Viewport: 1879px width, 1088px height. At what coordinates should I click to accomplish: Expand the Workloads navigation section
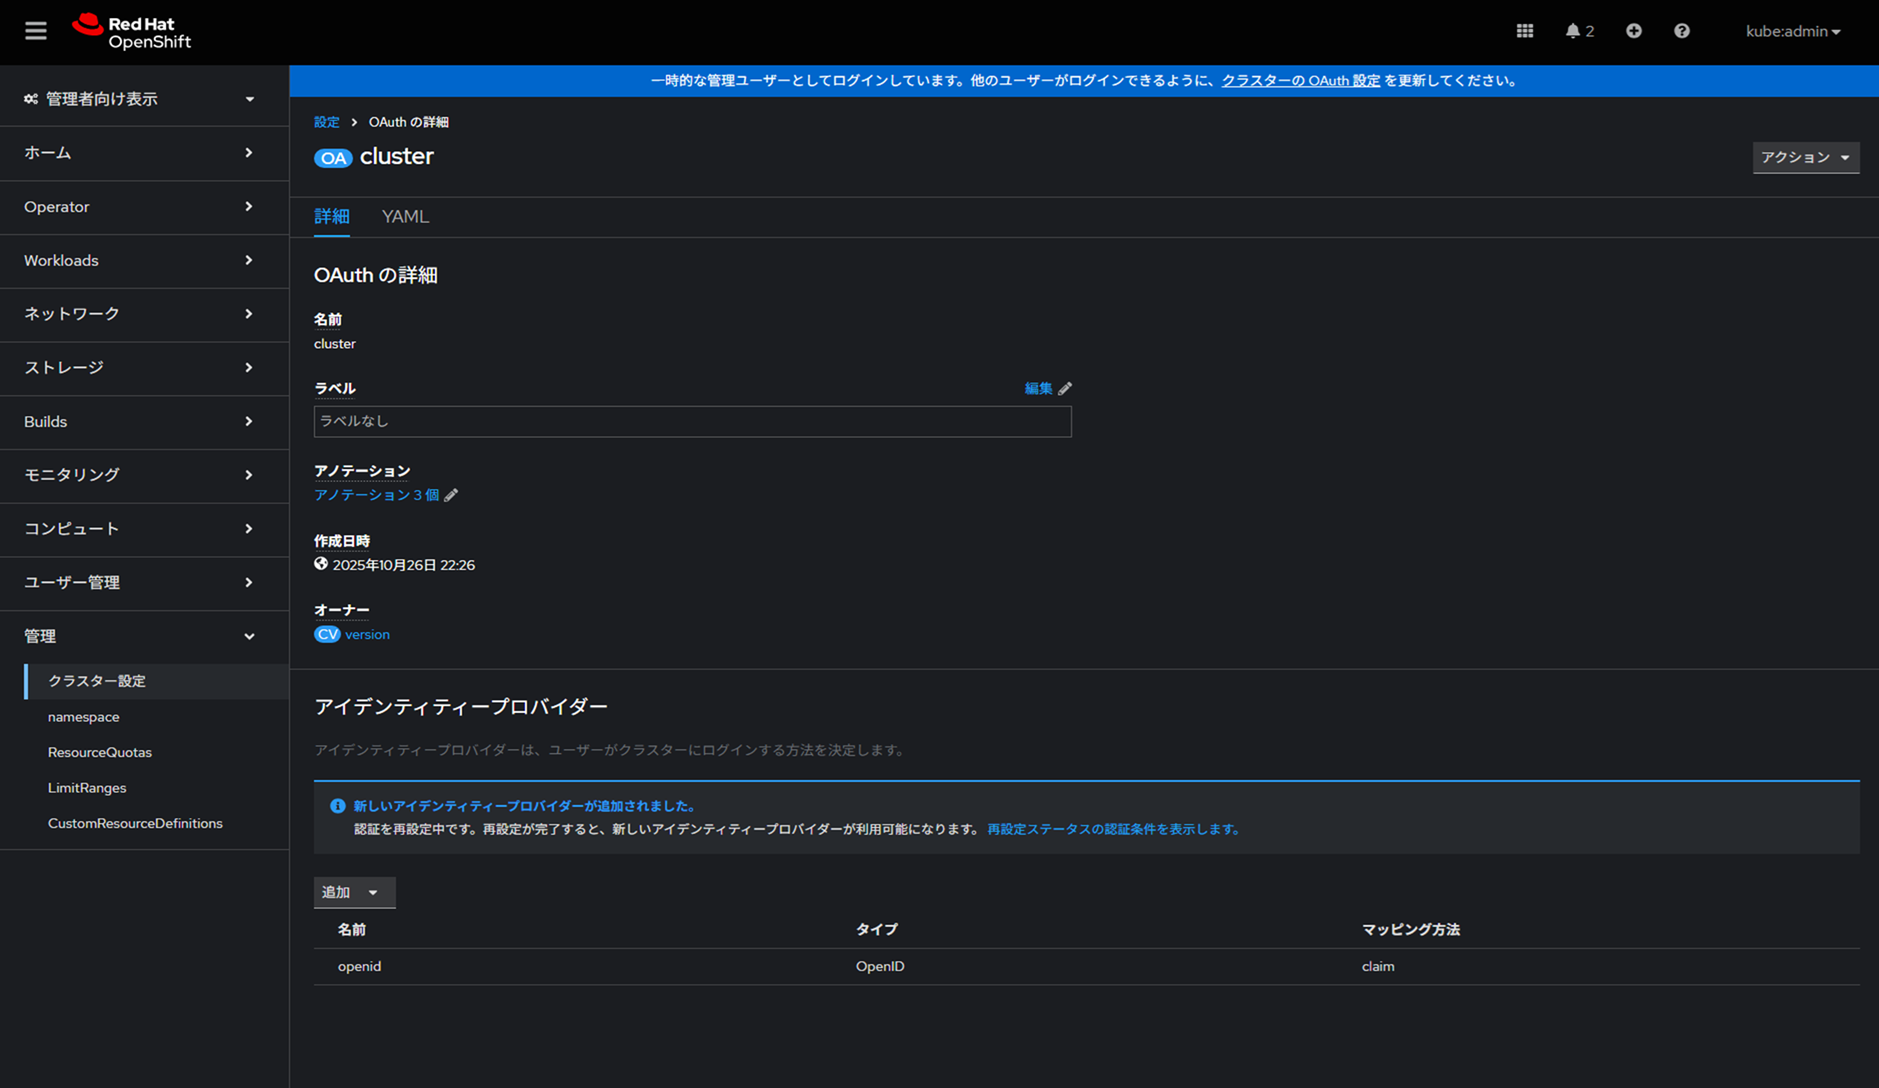[x=140, y=260]
